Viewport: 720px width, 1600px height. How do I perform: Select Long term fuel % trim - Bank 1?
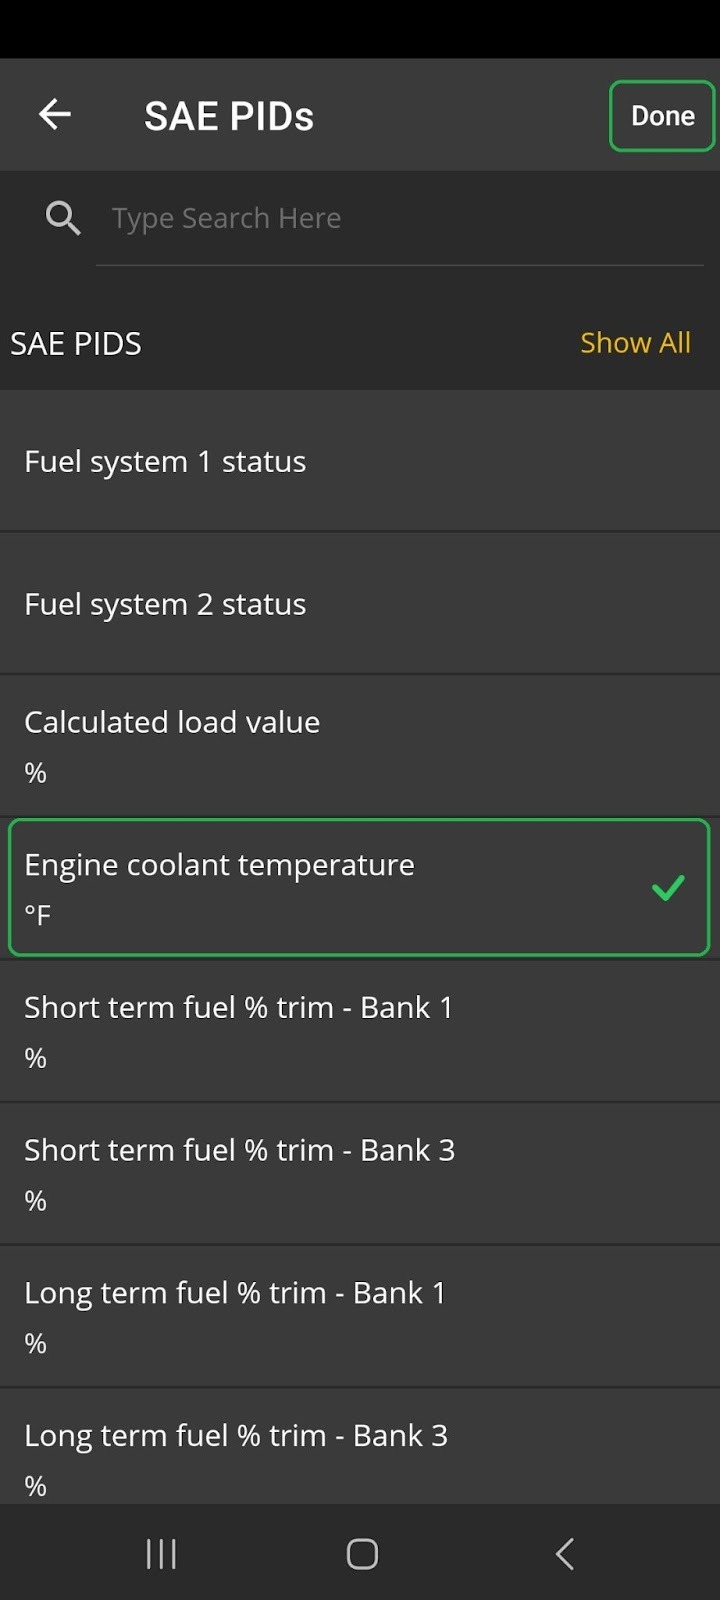[360, 1315]
